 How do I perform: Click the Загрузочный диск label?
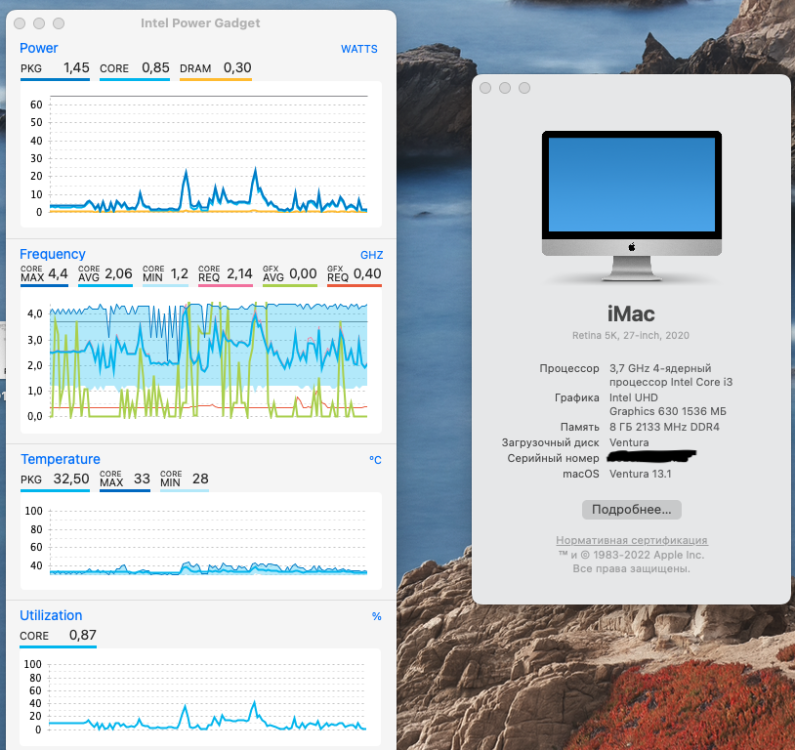(550, 442)
